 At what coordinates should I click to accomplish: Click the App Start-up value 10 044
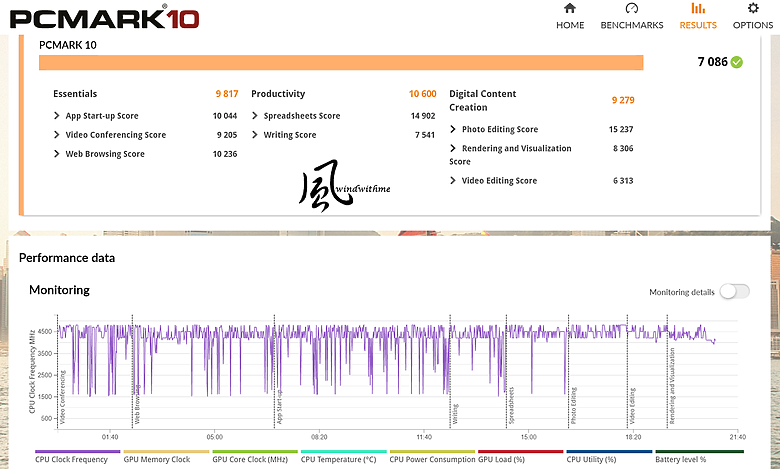click(x=225, y=116)
